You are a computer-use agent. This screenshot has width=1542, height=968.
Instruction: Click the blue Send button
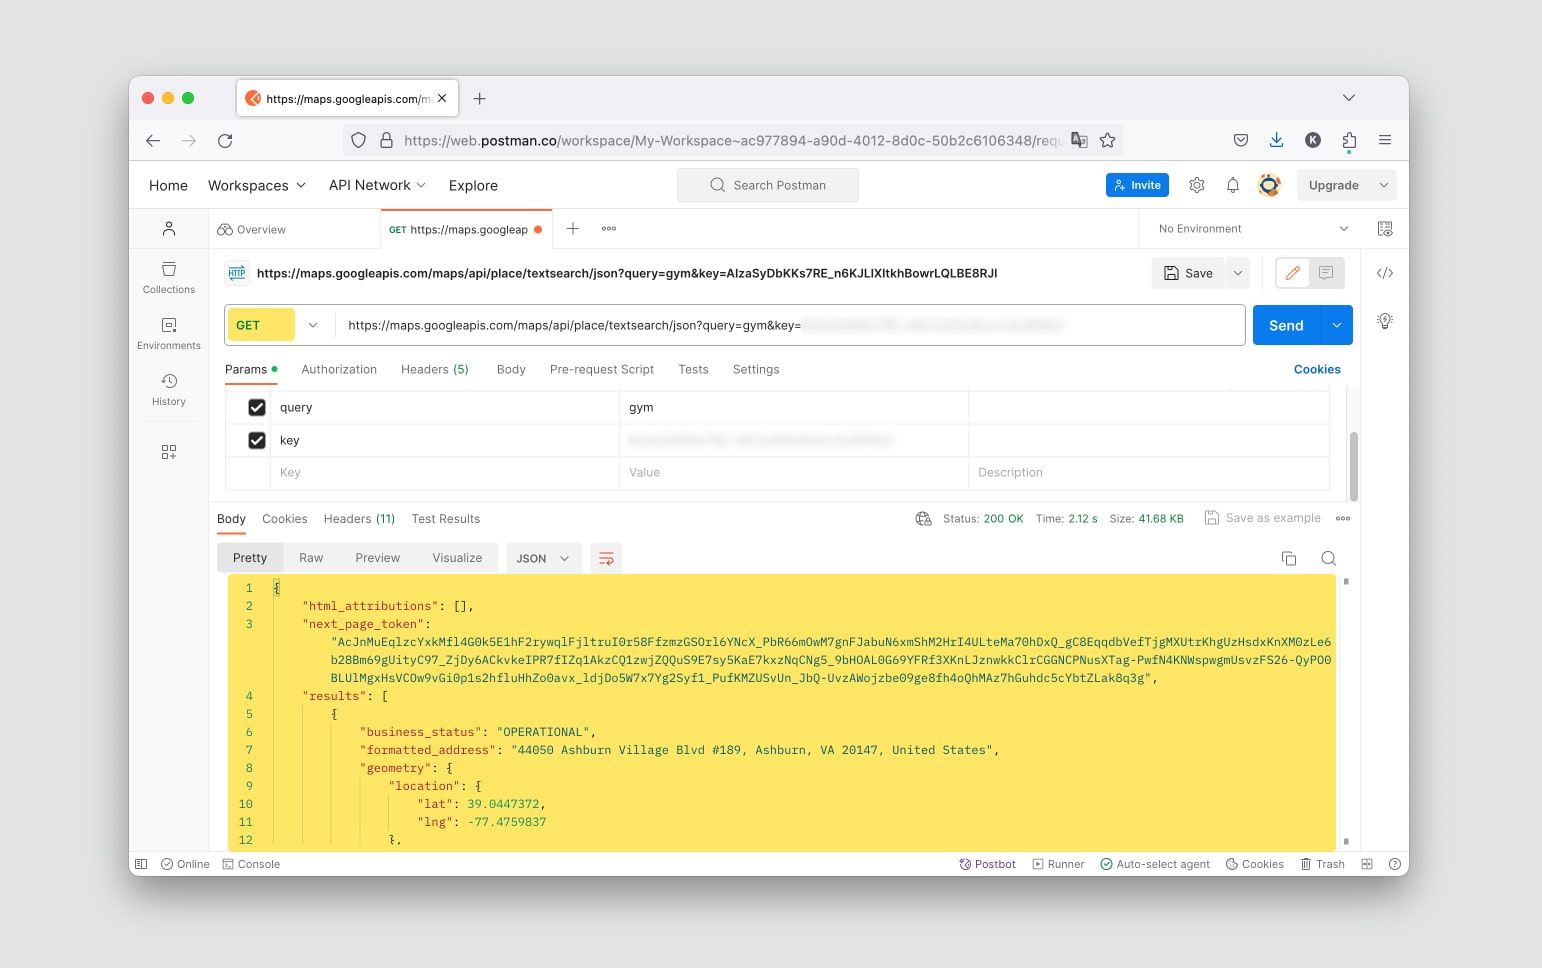point(1286,325)
